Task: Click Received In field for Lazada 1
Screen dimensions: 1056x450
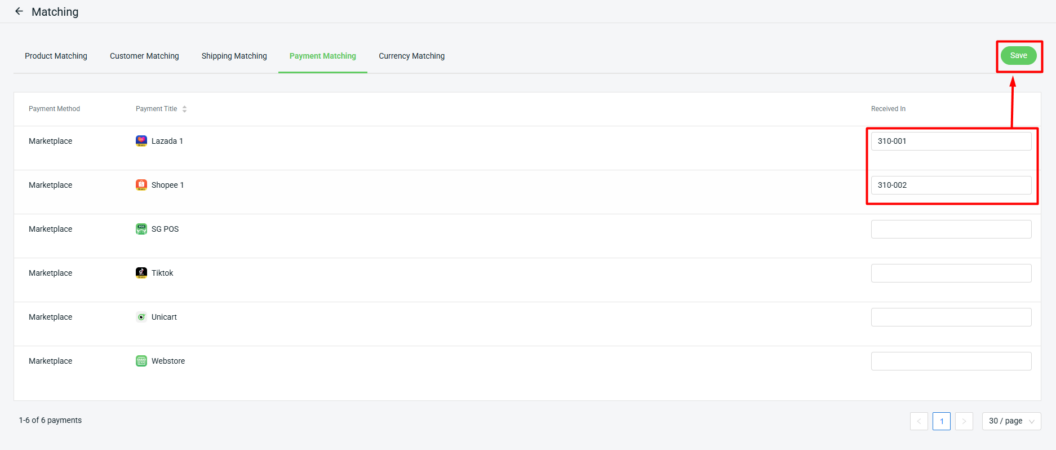Action: [x=950, y=141]
